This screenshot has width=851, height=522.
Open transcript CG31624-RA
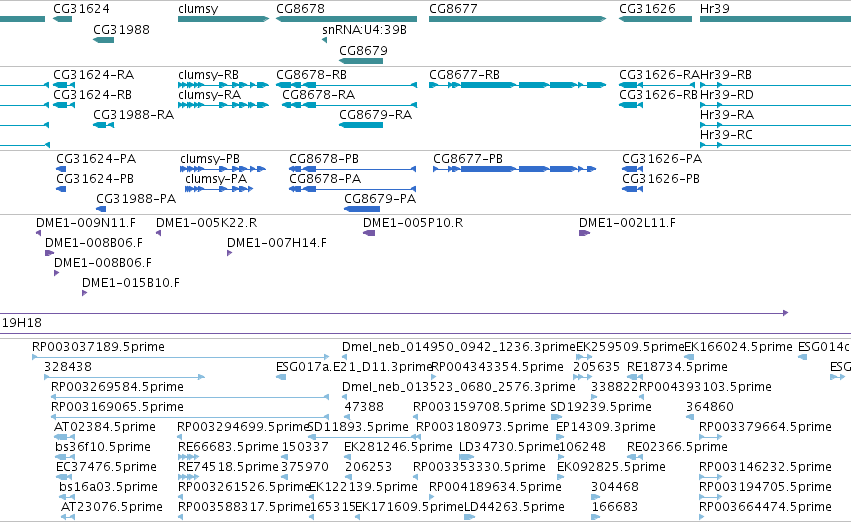coord(93,75)
